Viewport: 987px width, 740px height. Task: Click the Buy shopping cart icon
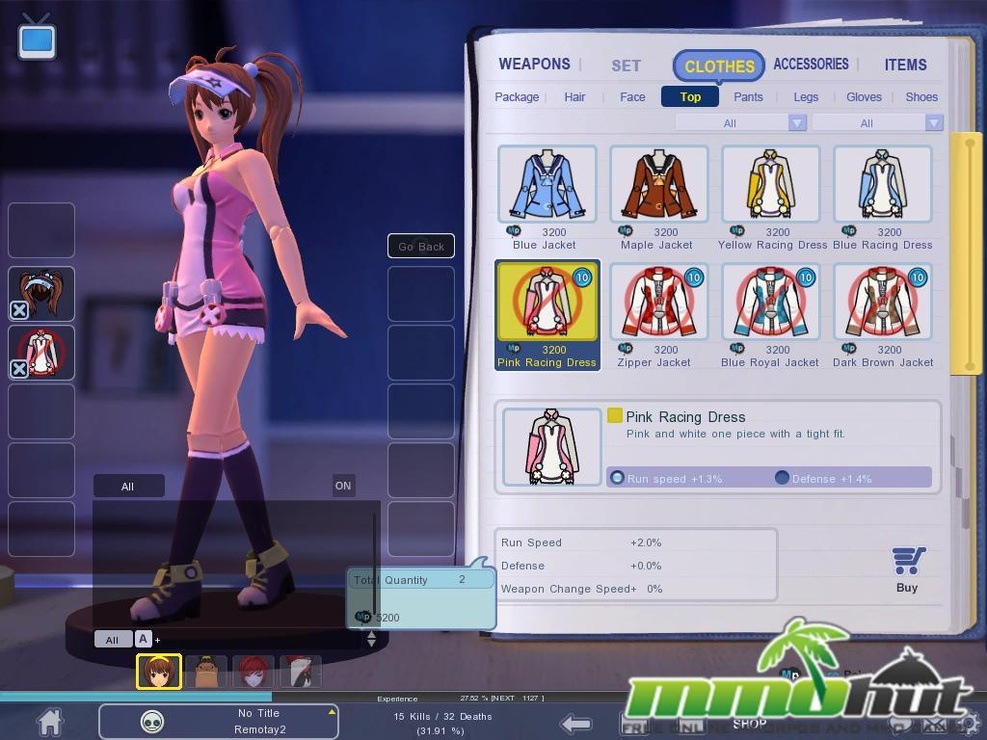pyautogui.click(x=908, y=561)
